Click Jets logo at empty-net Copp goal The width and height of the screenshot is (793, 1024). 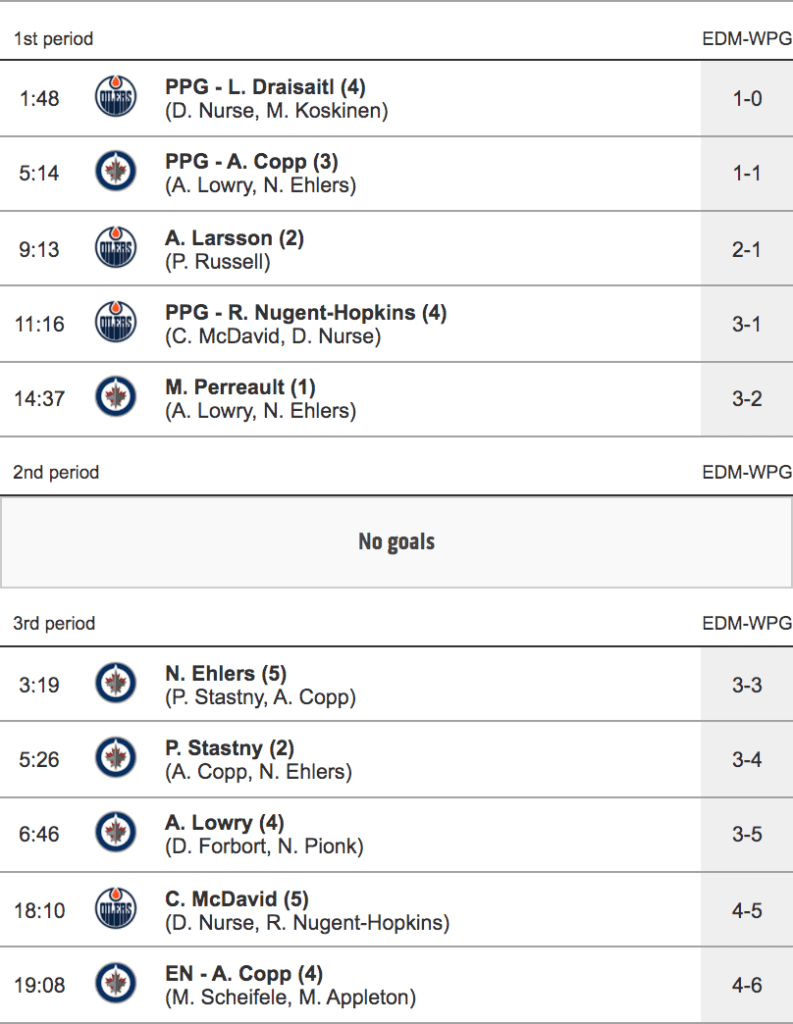tap(115, 984)
